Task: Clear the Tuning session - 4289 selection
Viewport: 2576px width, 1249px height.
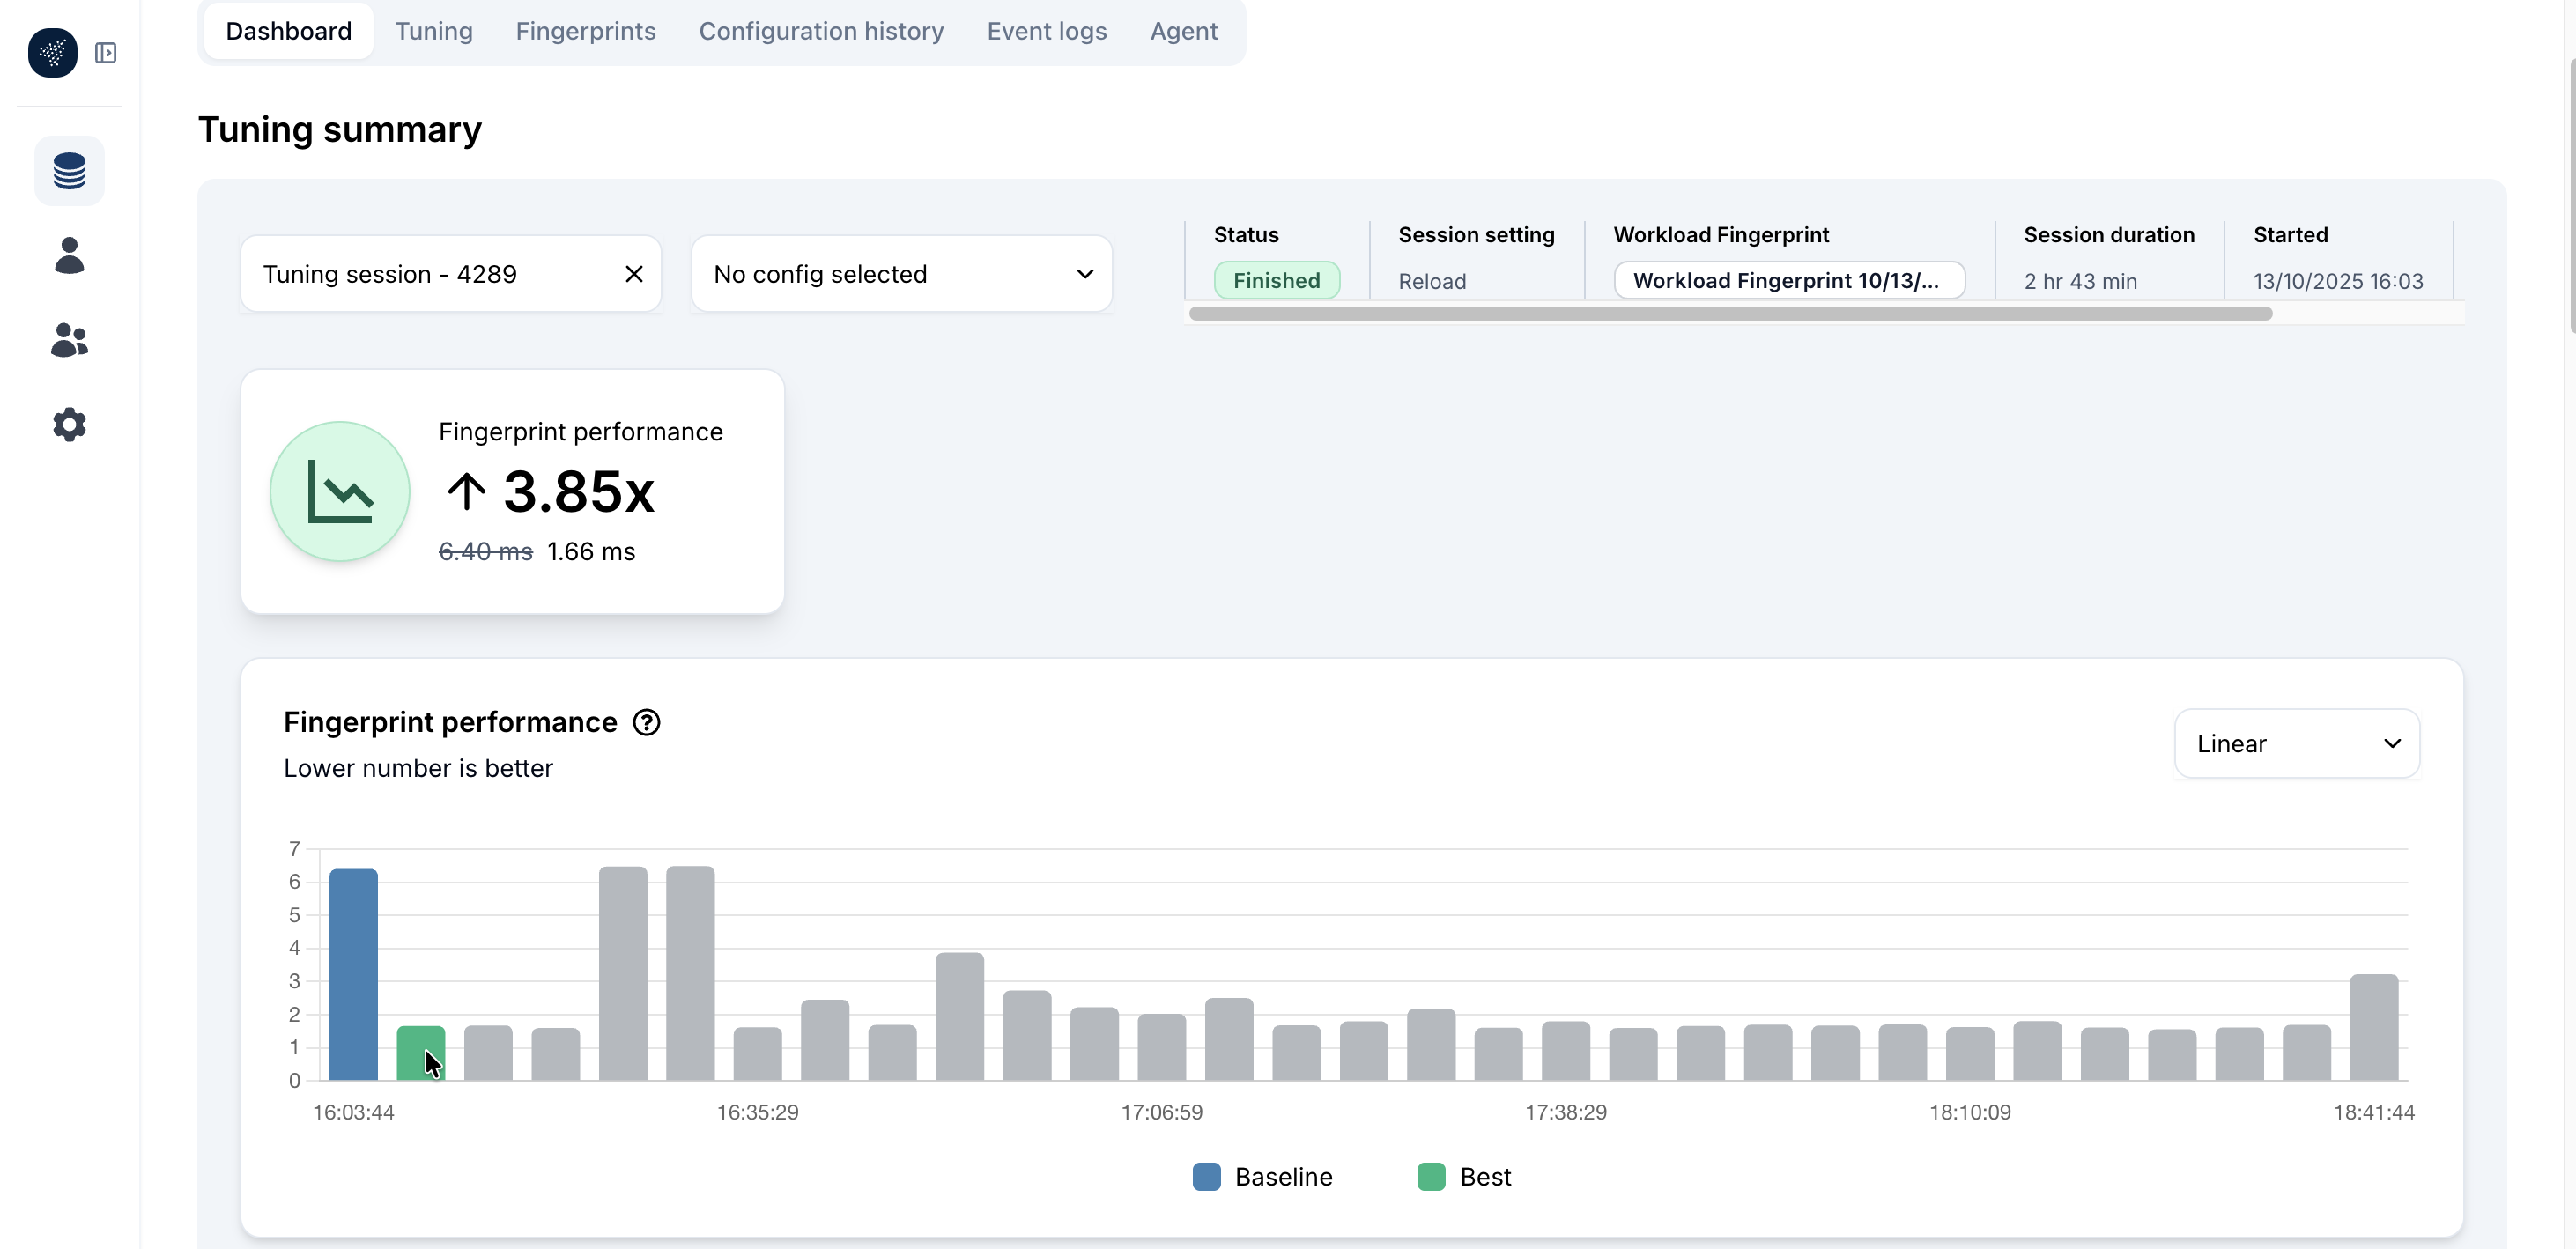Action: [635, 273]
